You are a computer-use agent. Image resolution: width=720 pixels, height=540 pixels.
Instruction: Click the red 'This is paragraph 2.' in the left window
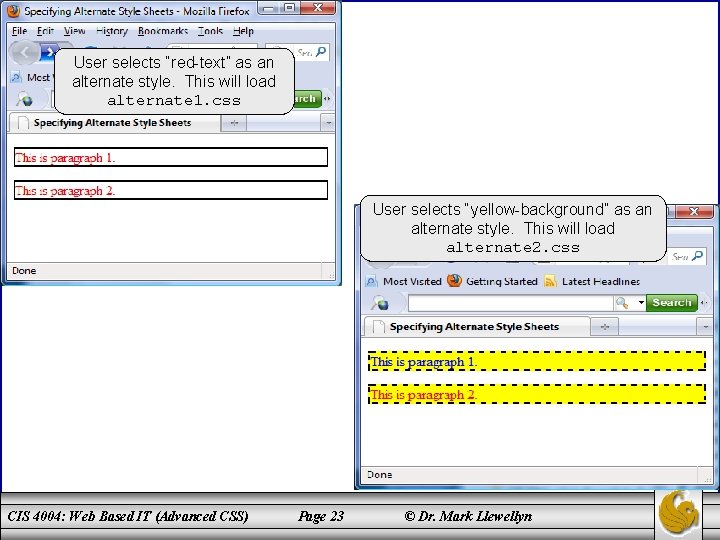click(65, 191)
